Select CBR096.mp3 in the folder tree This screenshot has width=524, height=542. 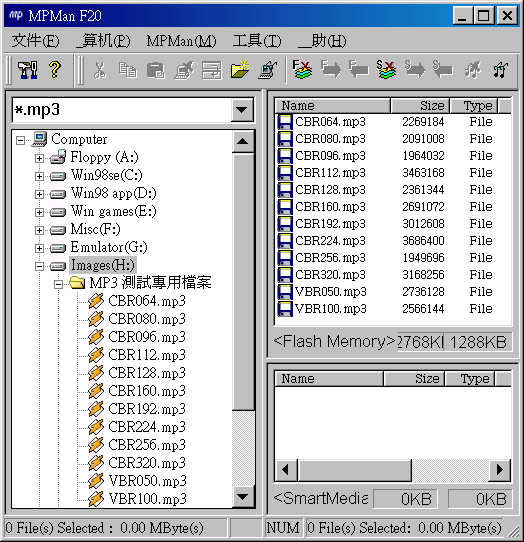coord(147,337)
